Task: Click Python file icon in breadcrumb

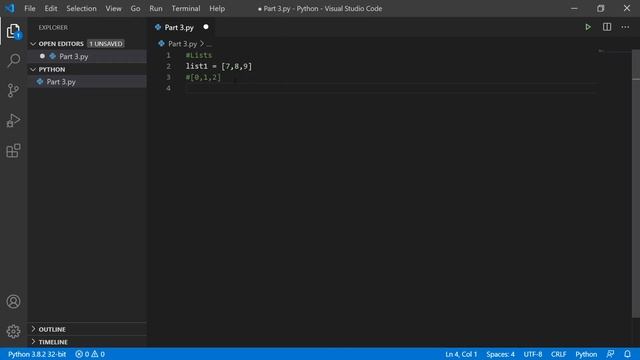Action: click(162, 44)
